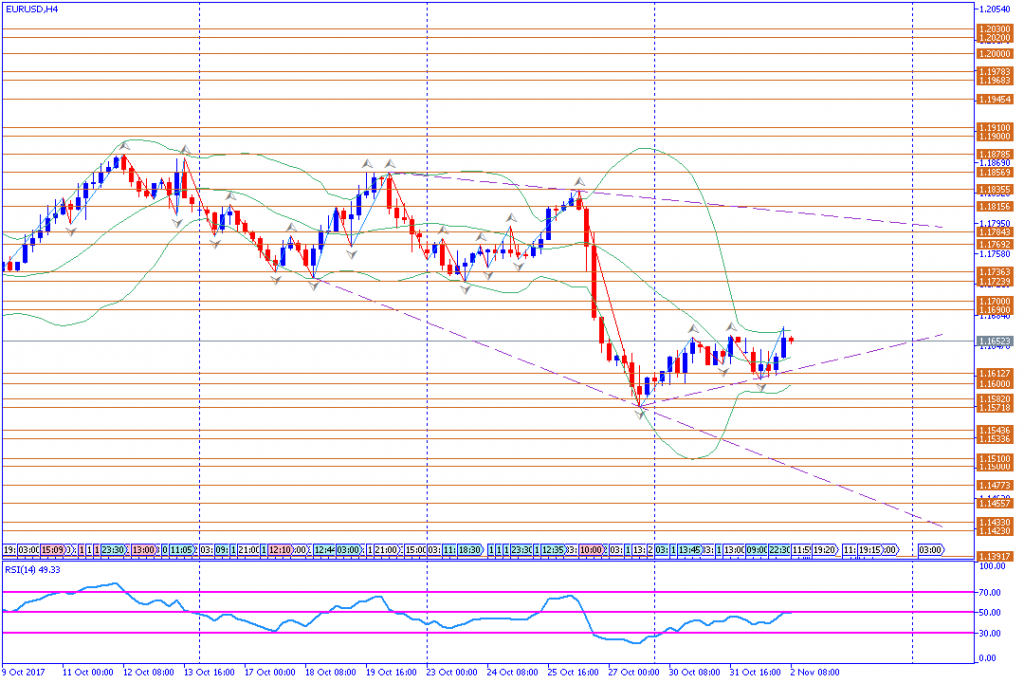Select the 1.17000 price level tag
Screen dimensions: 1024x683
[x=994, y=301]
